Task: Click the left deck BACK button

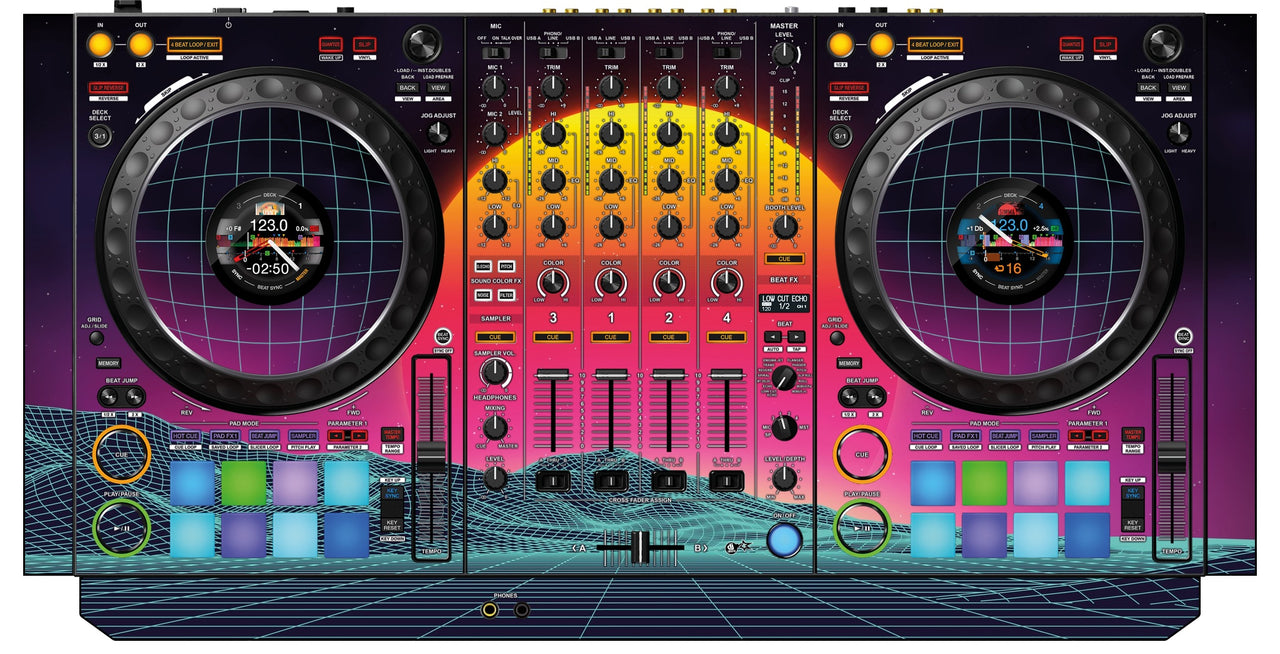Action: pyautogui.click(x=407, y=88)
